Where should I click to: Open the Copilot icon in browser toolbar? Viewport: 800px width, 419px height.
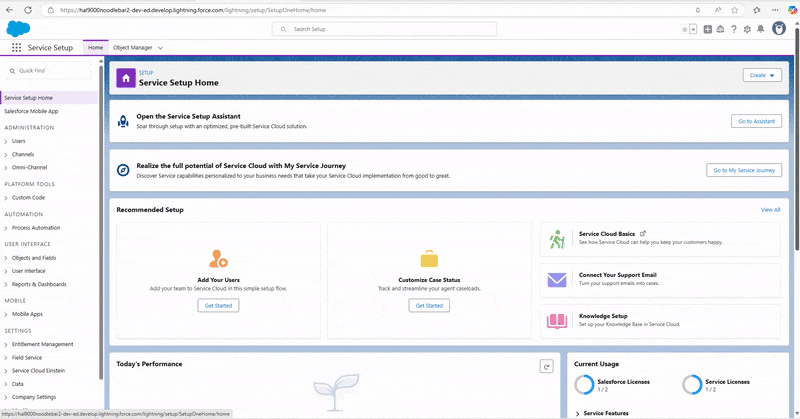coord(792,10)
